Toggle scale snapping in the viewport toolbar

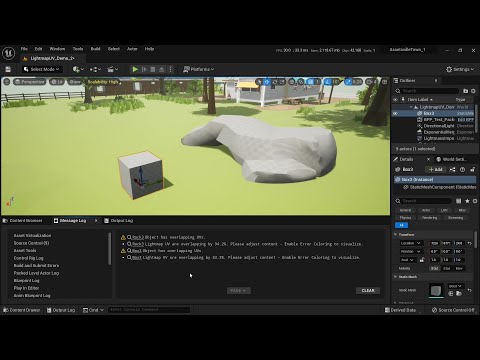(349, 82)
